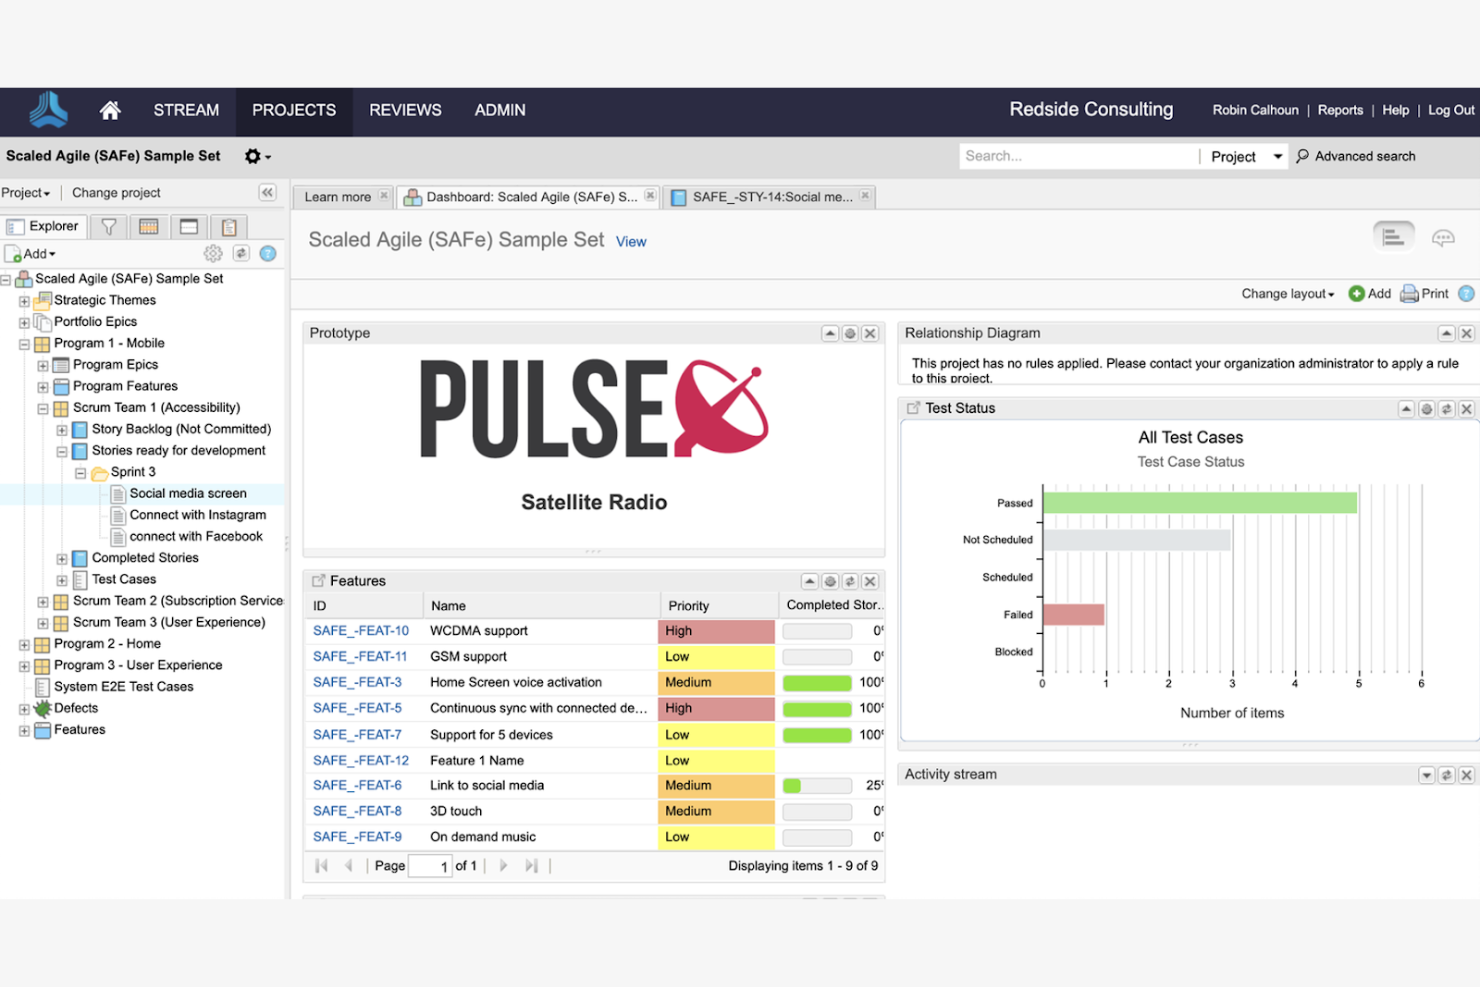Open Features widget in a new window
Image resolution: width=1480 pixels, height=987 pixels.
[x=318, y=581]
